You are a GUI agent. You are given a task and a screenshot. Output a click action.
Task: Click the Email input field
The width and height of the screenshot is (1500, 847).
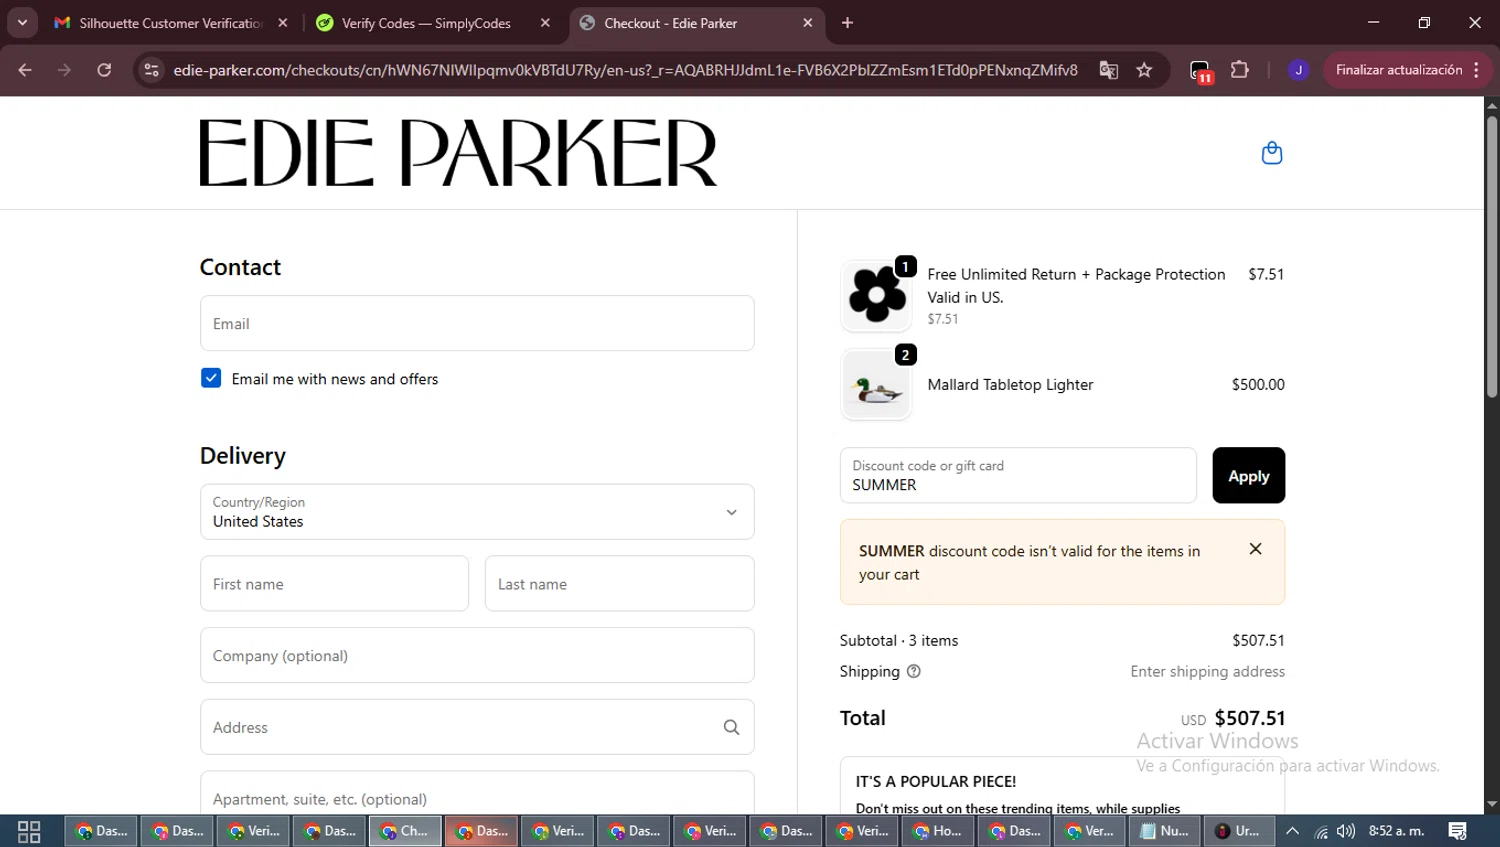[x=477, y=323]
